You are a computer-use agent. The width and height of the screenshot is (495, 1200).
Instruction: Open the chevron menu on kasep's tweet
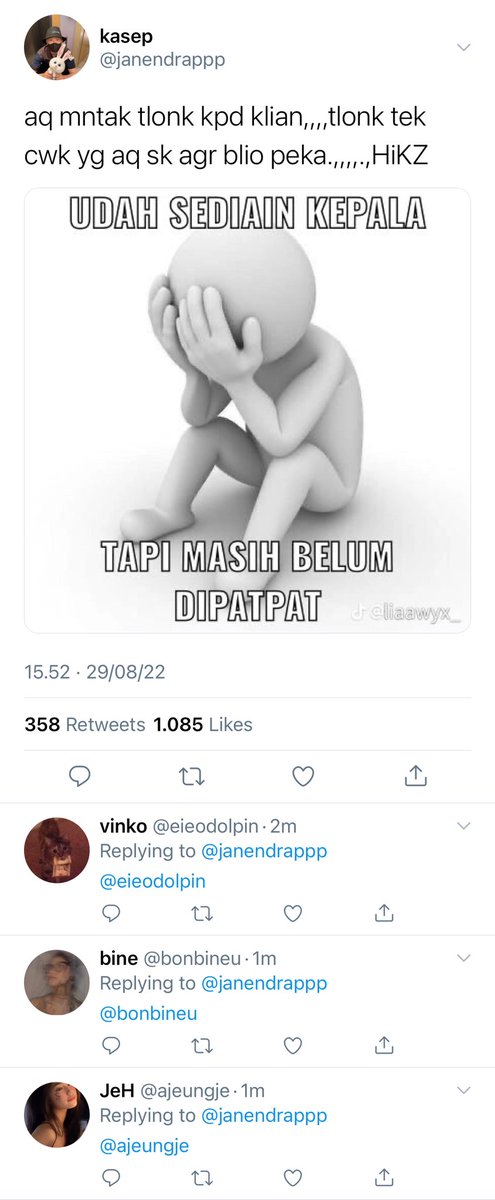[463, 48]
